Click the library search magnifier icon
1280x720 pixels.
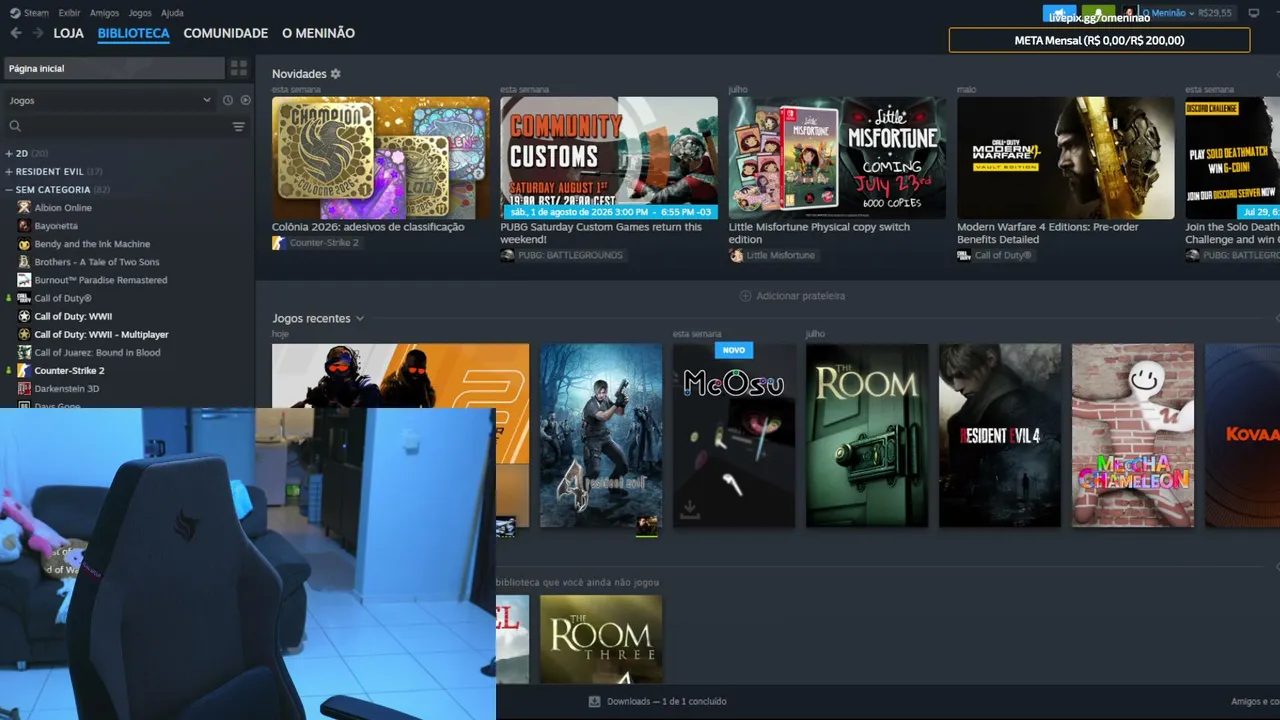click(x=15, y=126)
